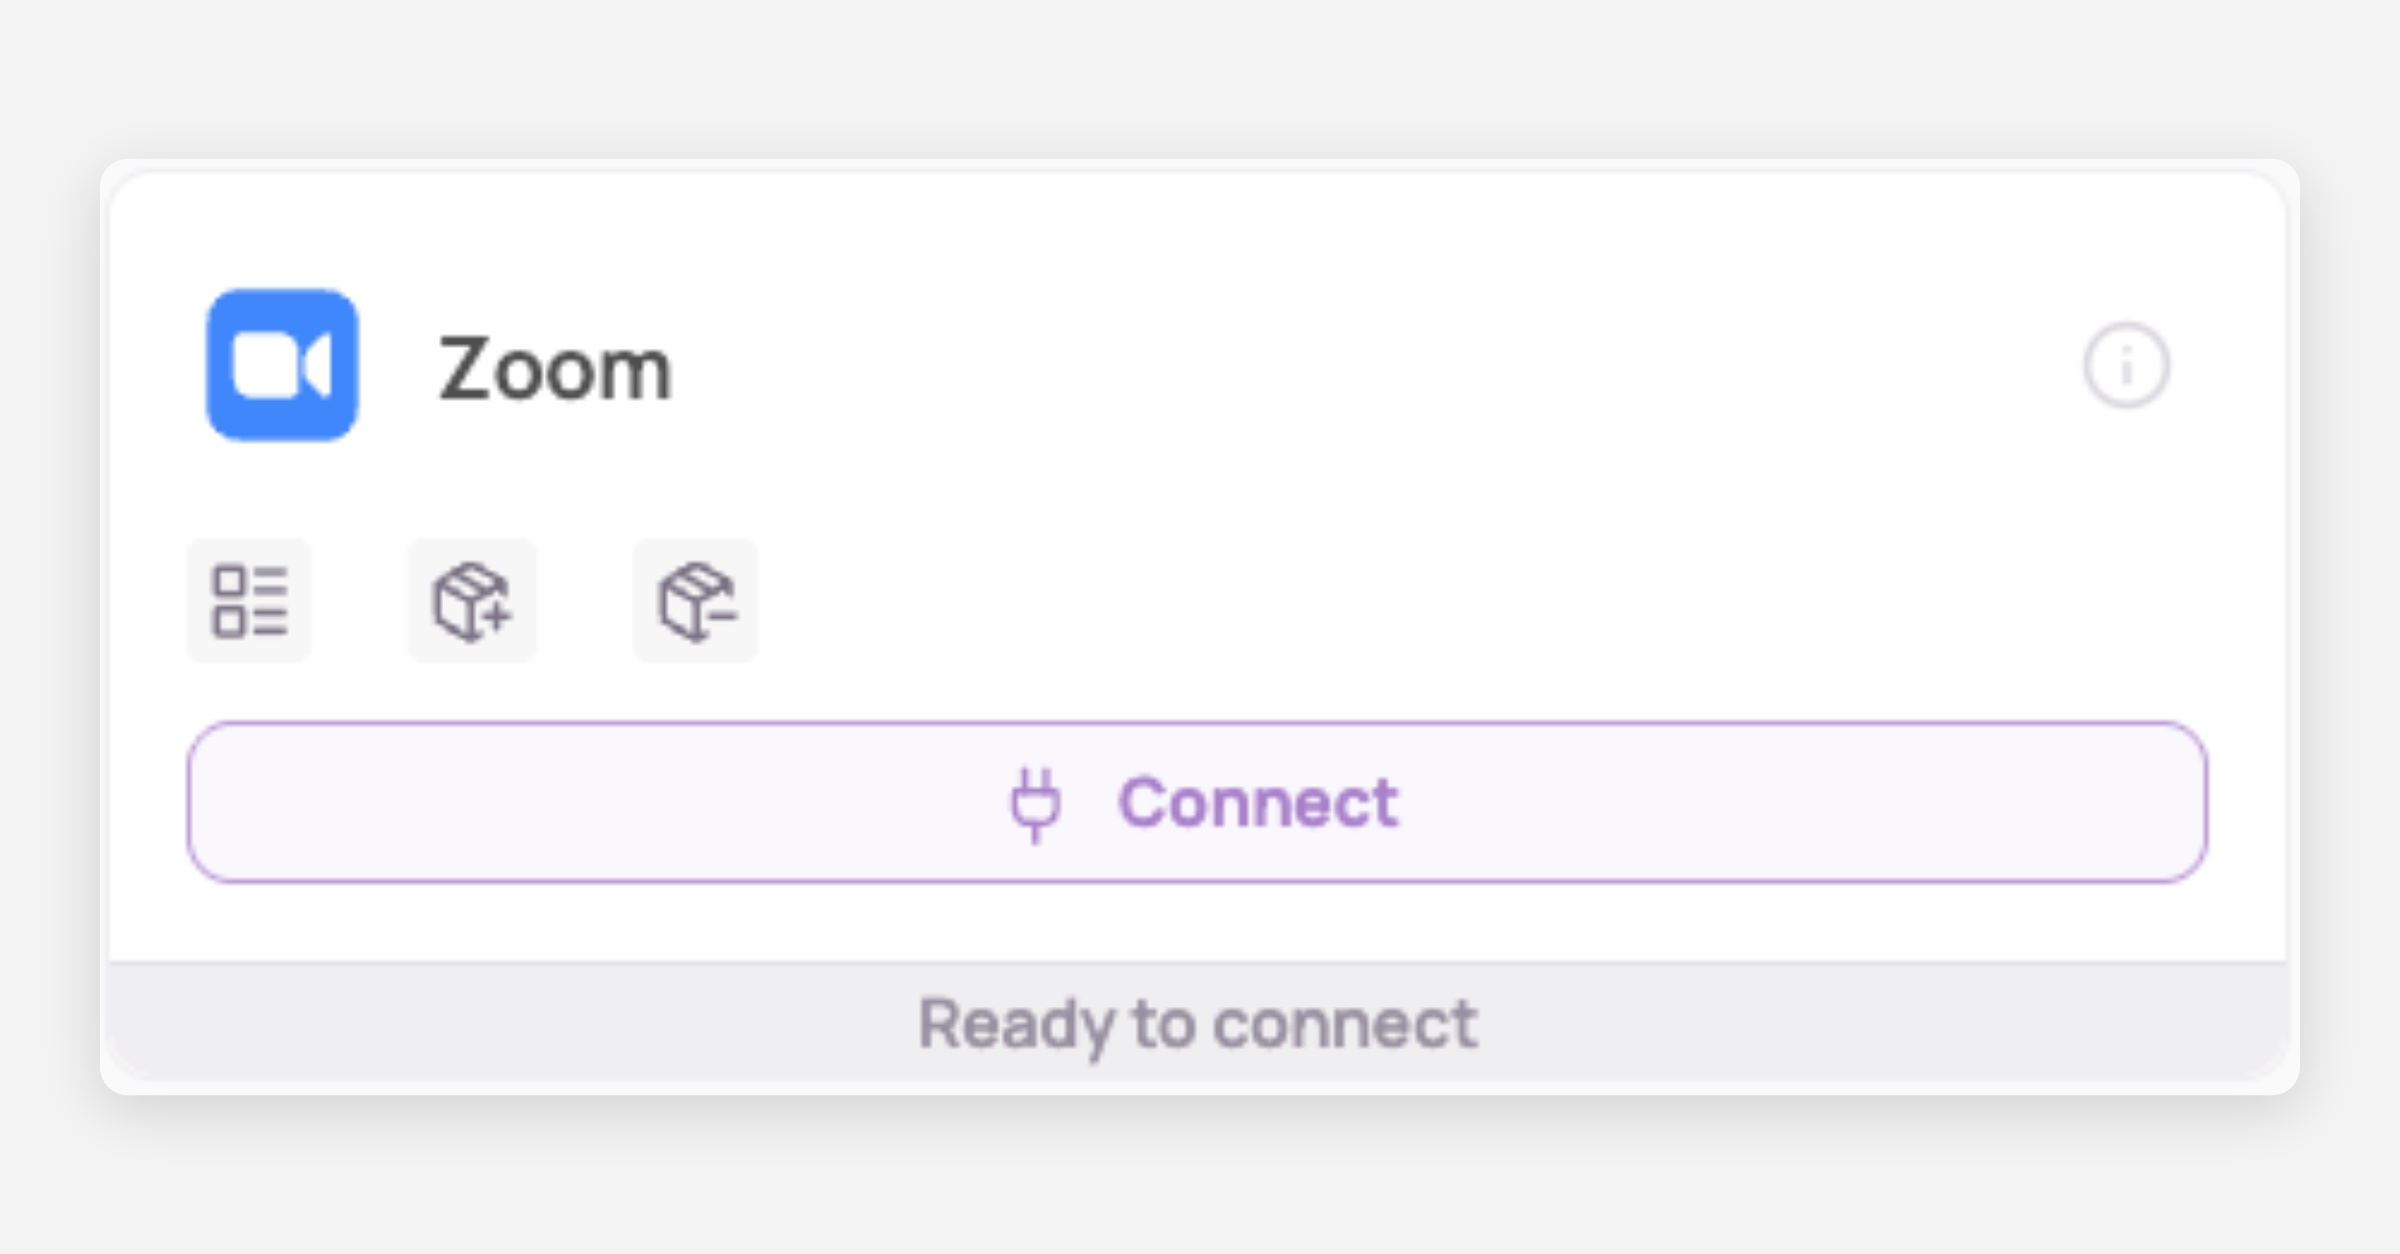This screenshot has height=1254, width=2400.
Task: Tap the purple-outlined Connect button label
Action: tap(1258, 802)
